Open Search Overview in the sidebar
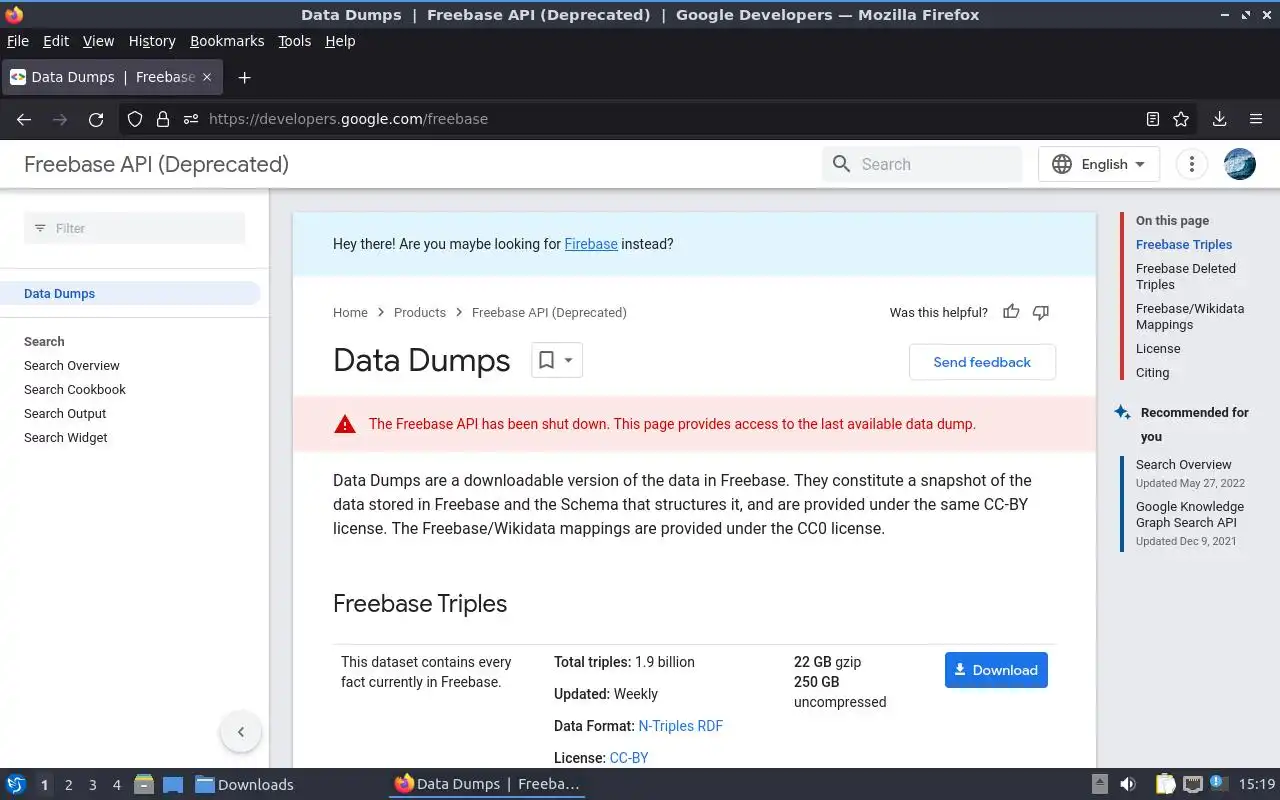This screenshot has height=800, width=1280. click(72, 365)
